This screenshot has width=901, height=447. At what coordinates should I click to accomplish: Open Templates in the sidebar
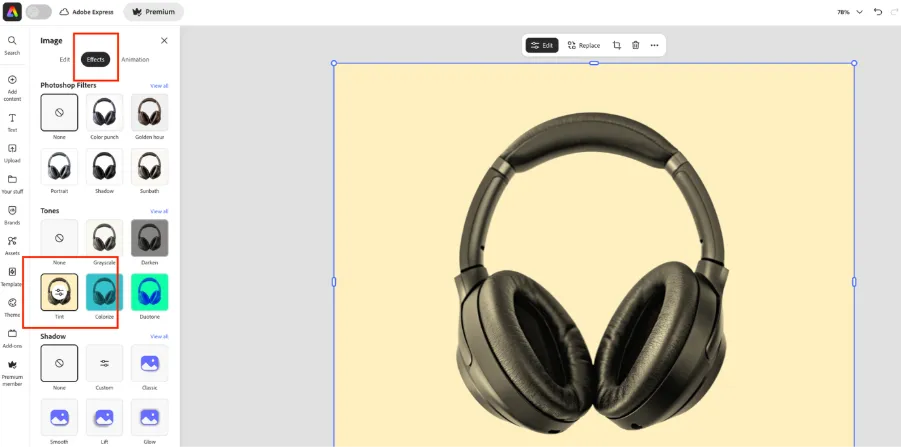[12, 276]
